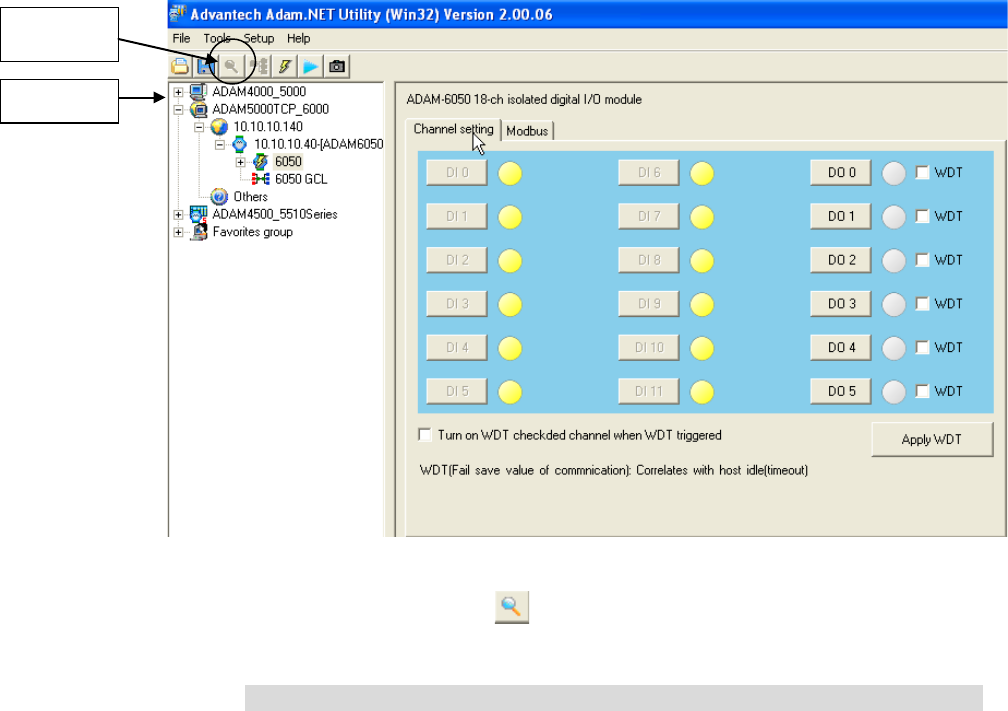The height and width of the screenshot is (711, 1008).
Task: Click the yellow status LED for DI 8
Action: [x=702, y=261]
